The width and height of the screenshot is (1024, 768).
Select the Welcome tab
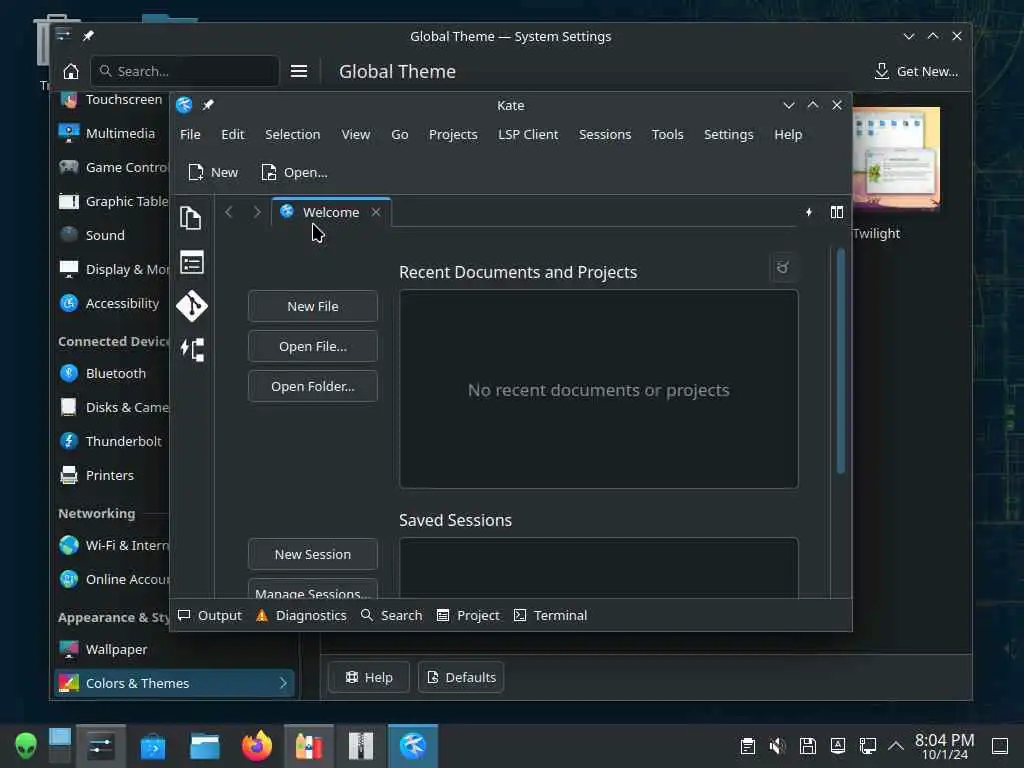[x=331, y=212]
